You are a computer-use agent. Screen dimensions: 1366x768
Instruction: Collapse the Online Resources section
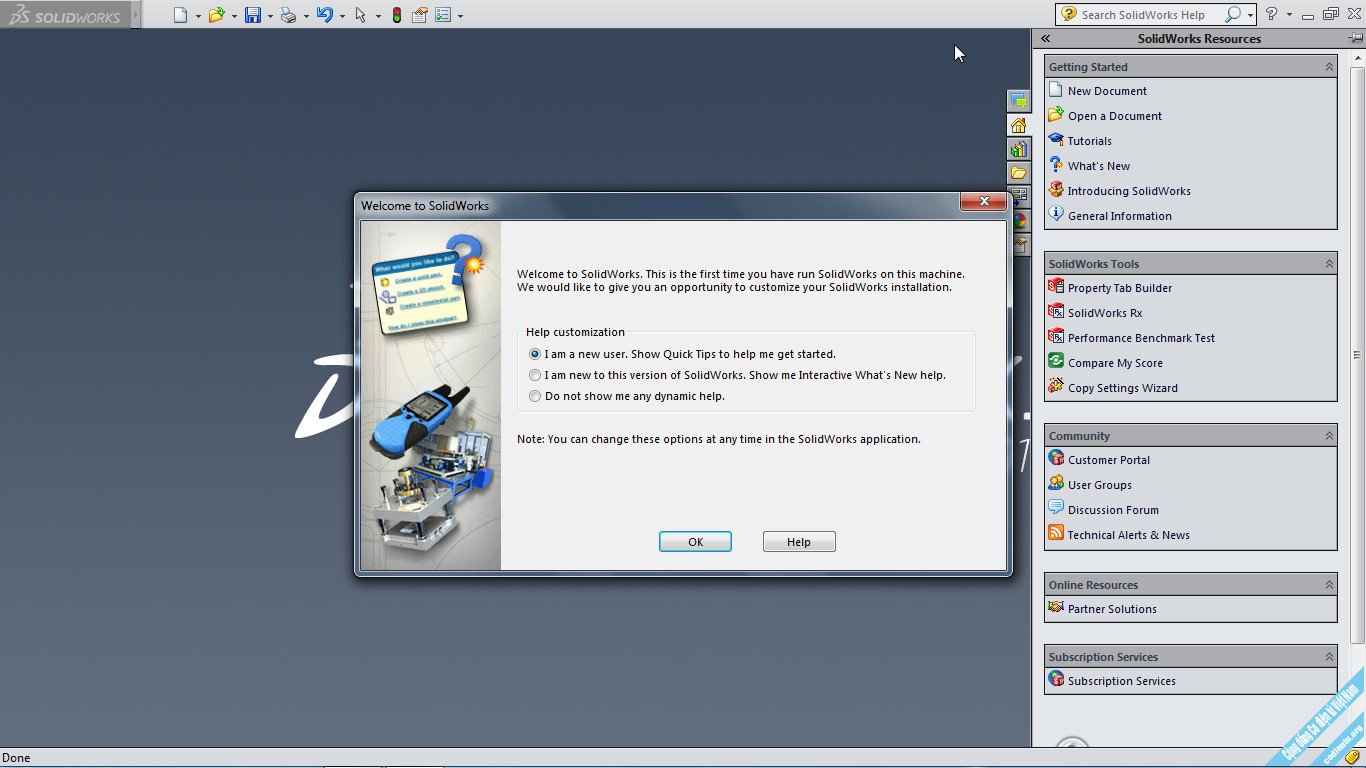1329,585
